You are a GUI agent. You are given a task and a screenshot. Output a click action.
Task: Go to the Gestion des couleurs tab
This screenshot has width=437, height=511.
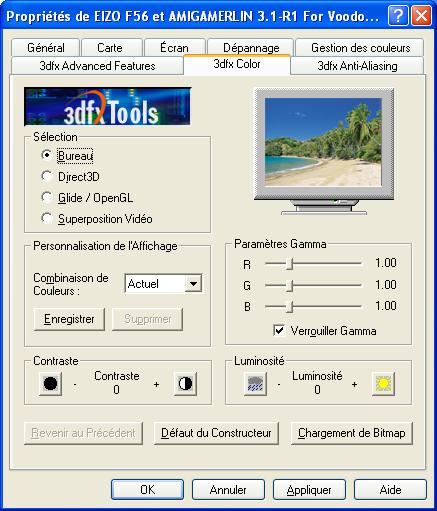point(360,48)
